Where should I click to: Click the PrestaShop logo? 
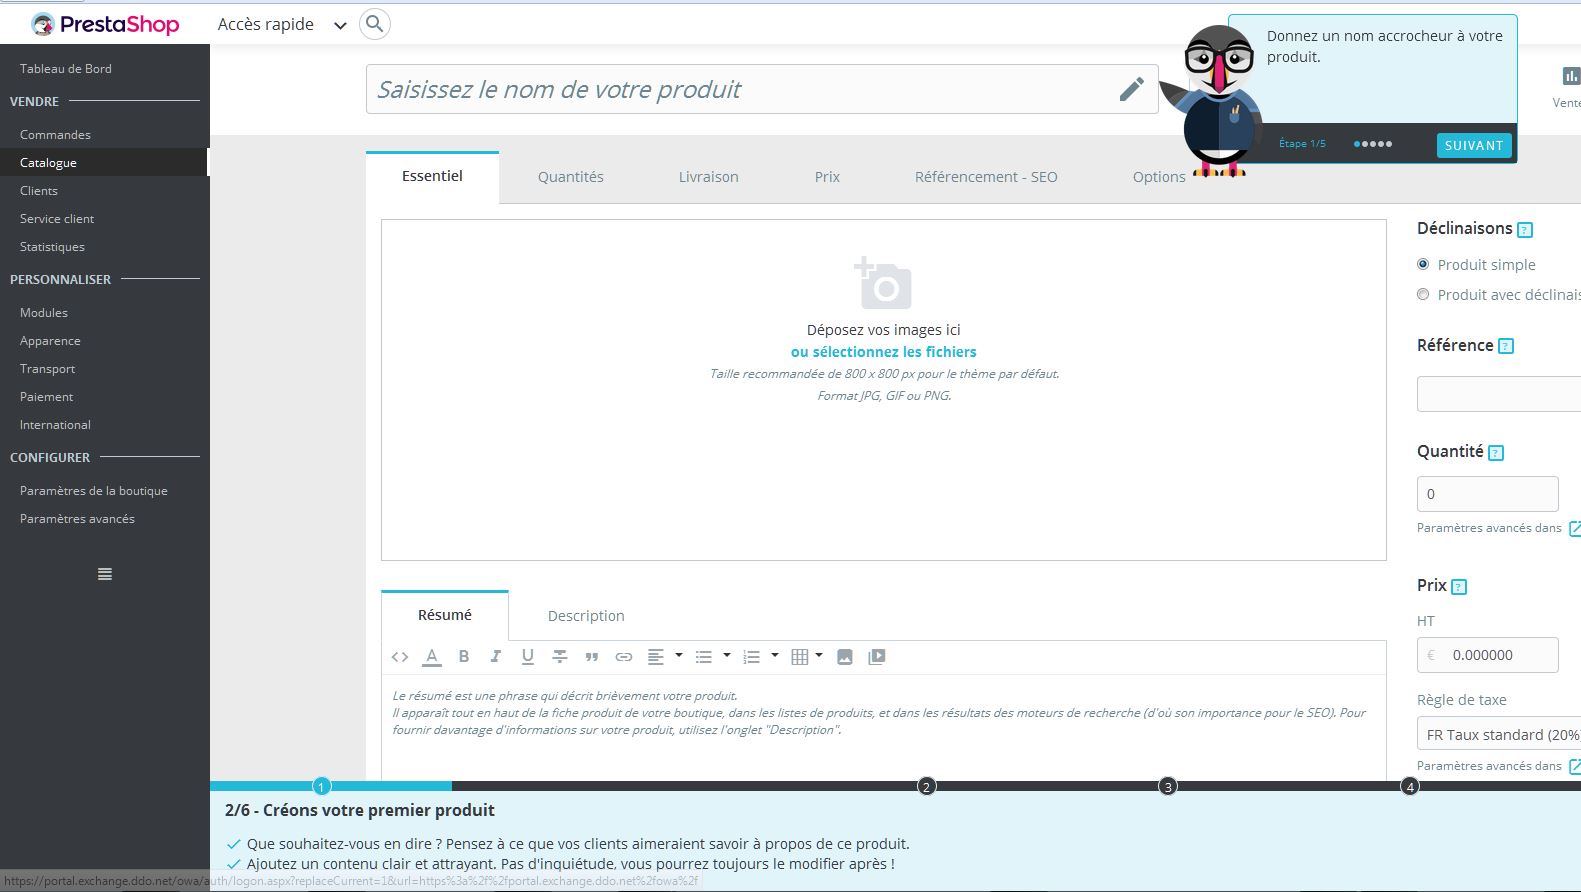105,24
